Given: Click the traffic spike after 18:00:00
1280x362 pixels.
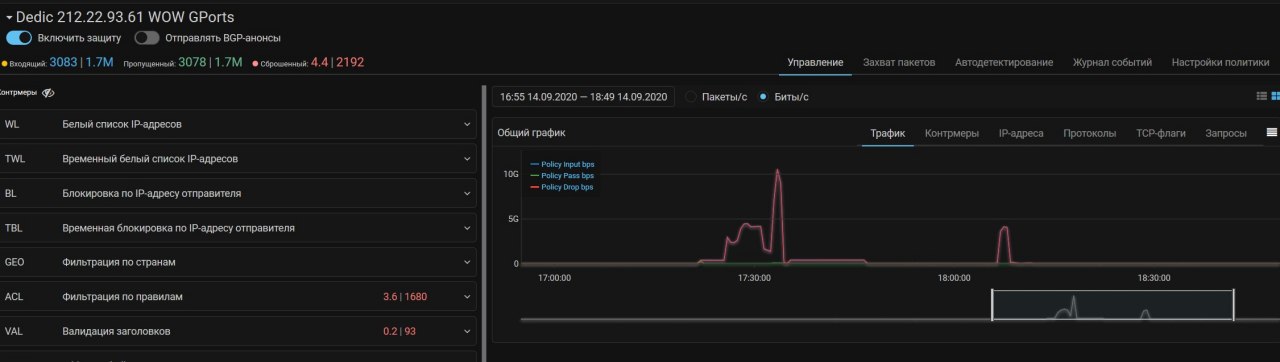Looking at the screenshot, I should pos(1004,229).
